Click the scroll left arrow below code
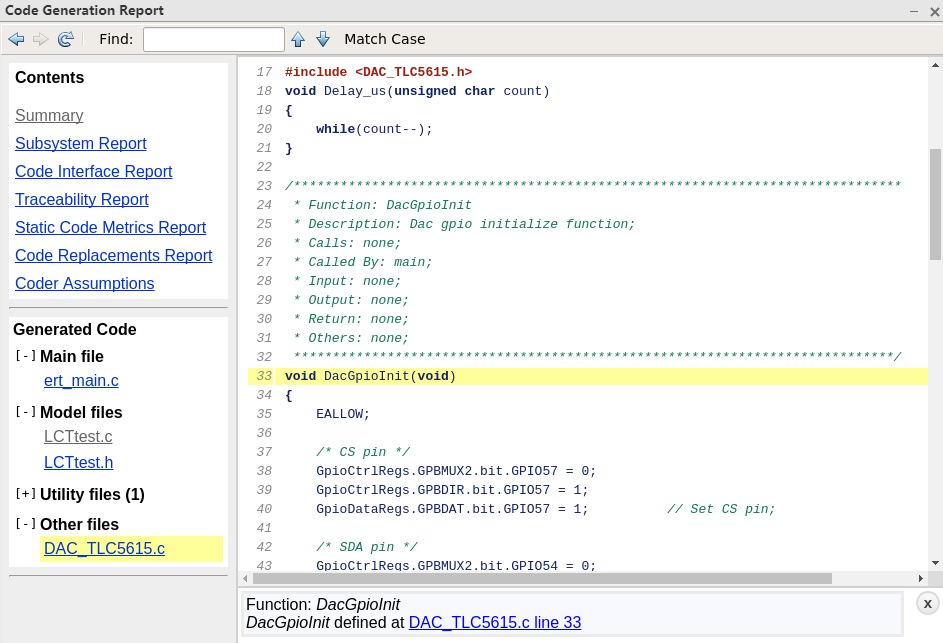Screen dimensions: 943x643 (245, 578)
